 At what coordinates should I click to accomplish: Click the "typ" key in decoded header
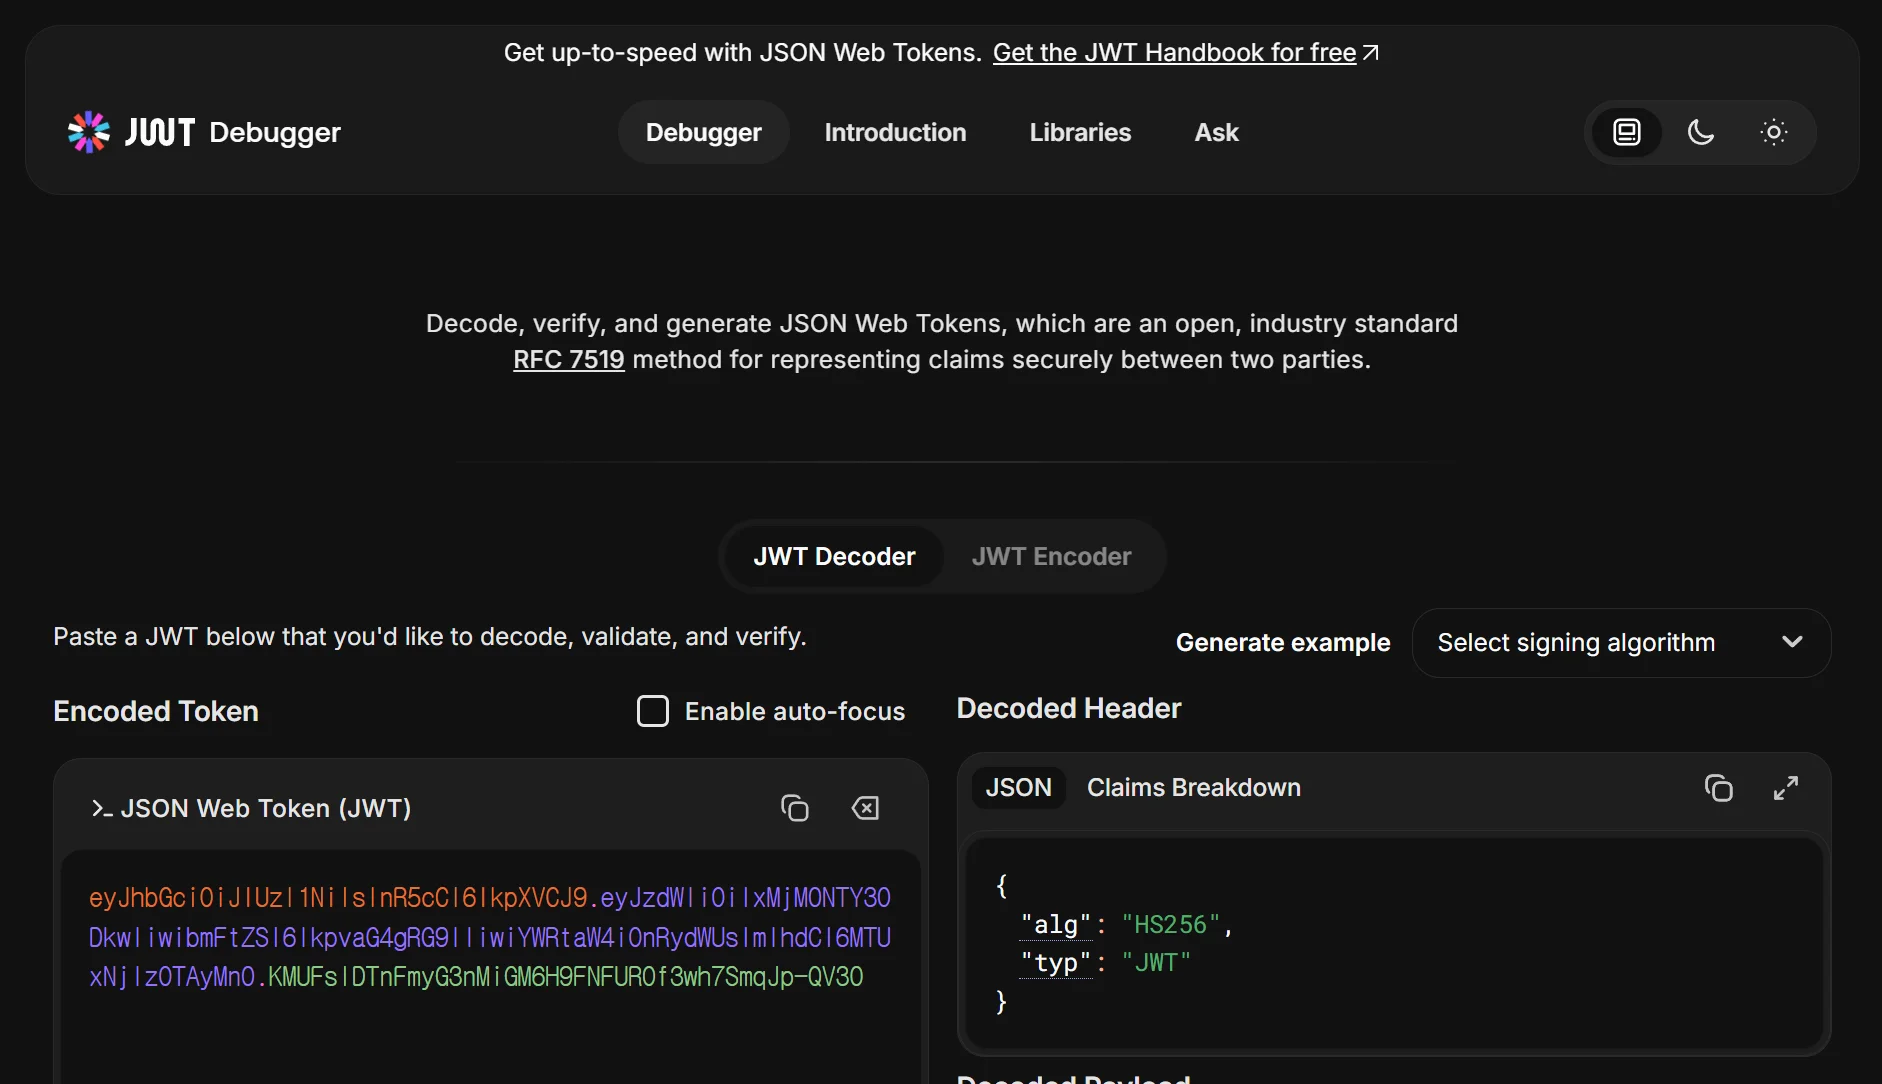pyautogui.click(x=1055, y=963)
